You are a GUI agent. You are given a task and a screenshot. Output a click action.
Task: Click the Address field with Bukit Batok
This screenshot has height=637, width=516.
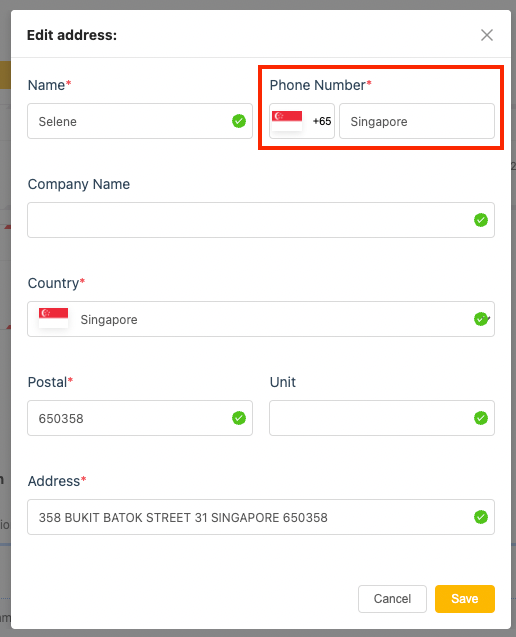pyautogui.click(x=261, y=517)
